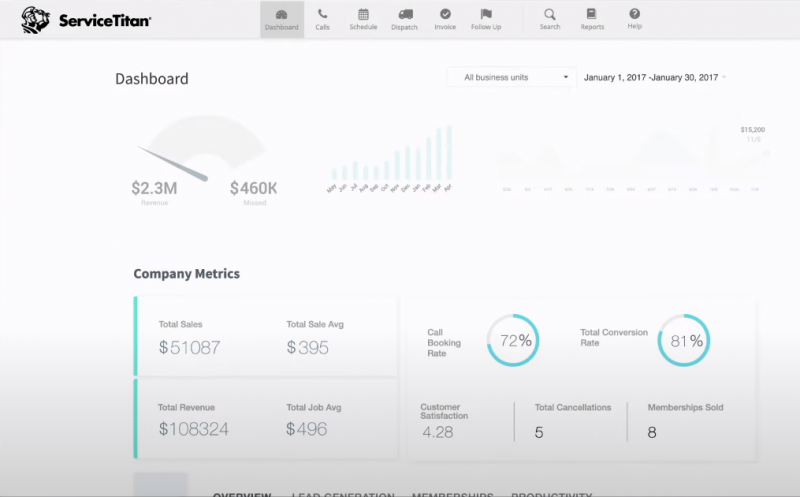Click the Total Revenue $108324 value

(x=193, y=429)
